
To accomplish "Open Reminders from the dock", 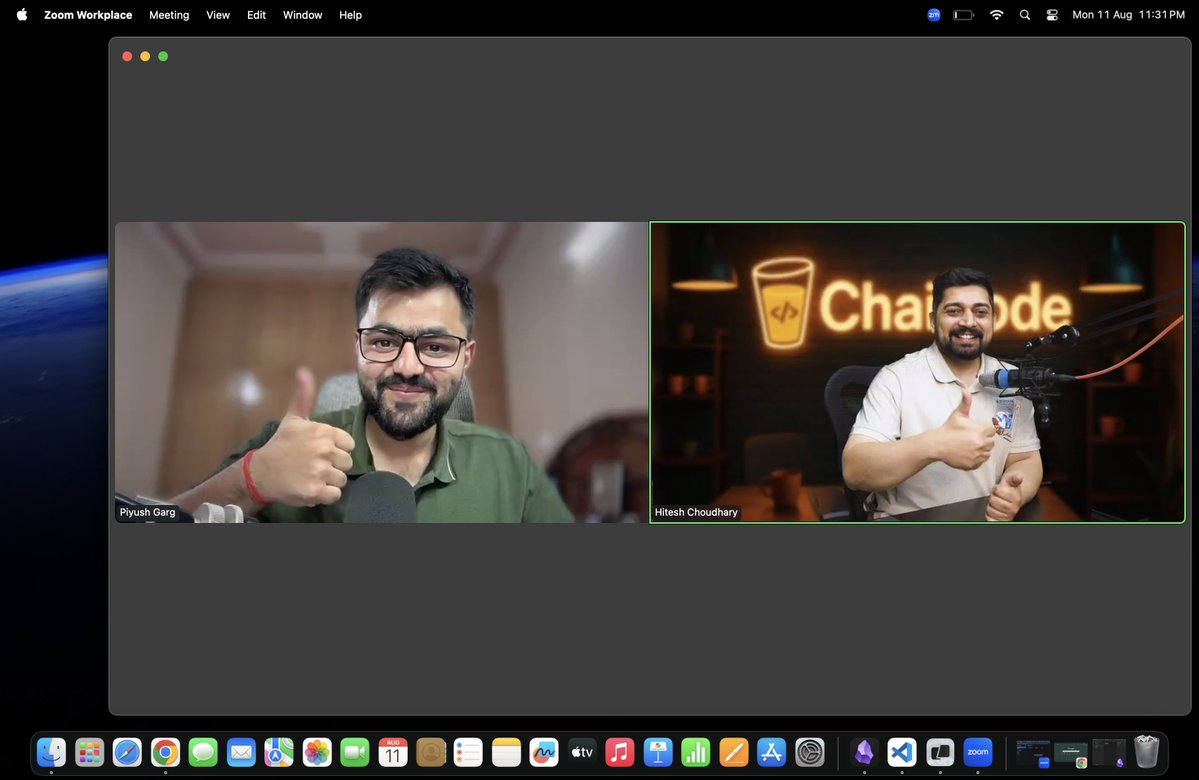I will tap(468, 752).
